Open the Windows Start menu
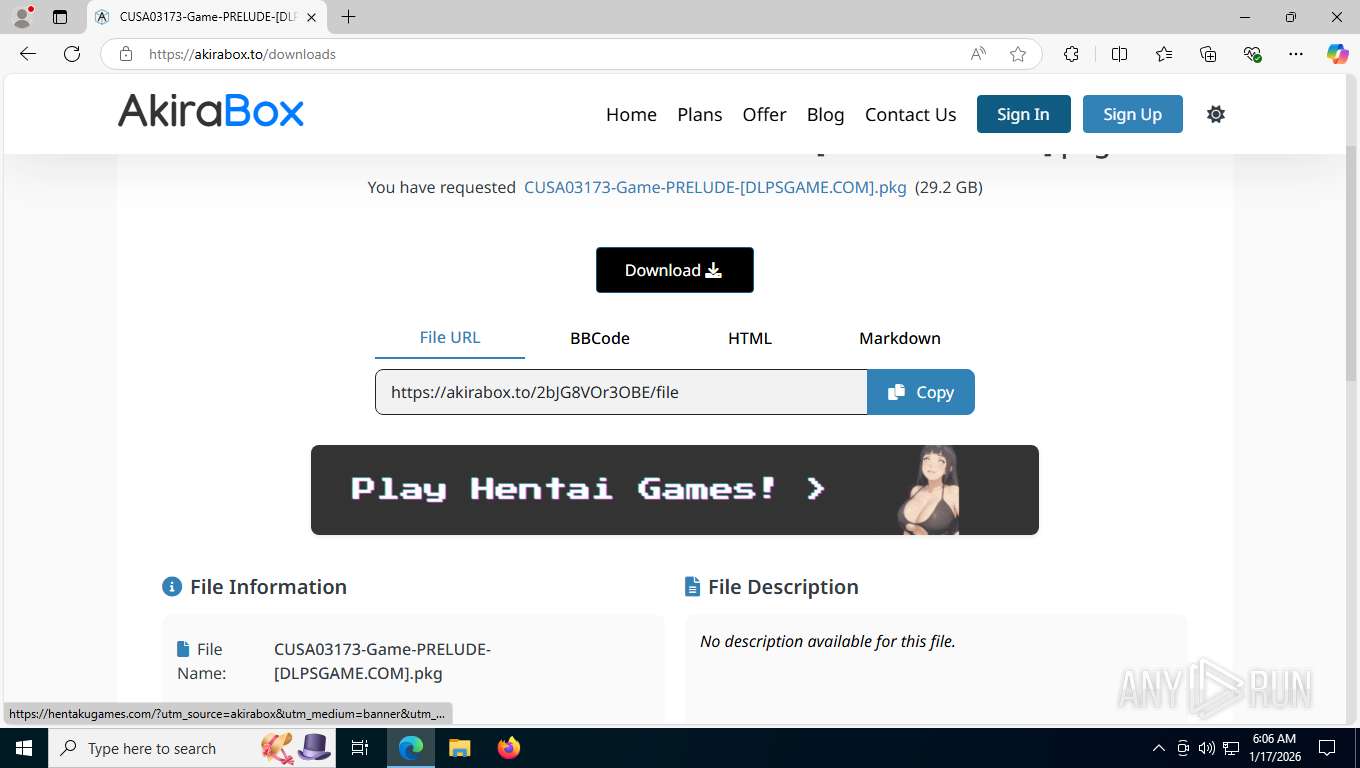 pyautogui.click(x=23, y=748)
